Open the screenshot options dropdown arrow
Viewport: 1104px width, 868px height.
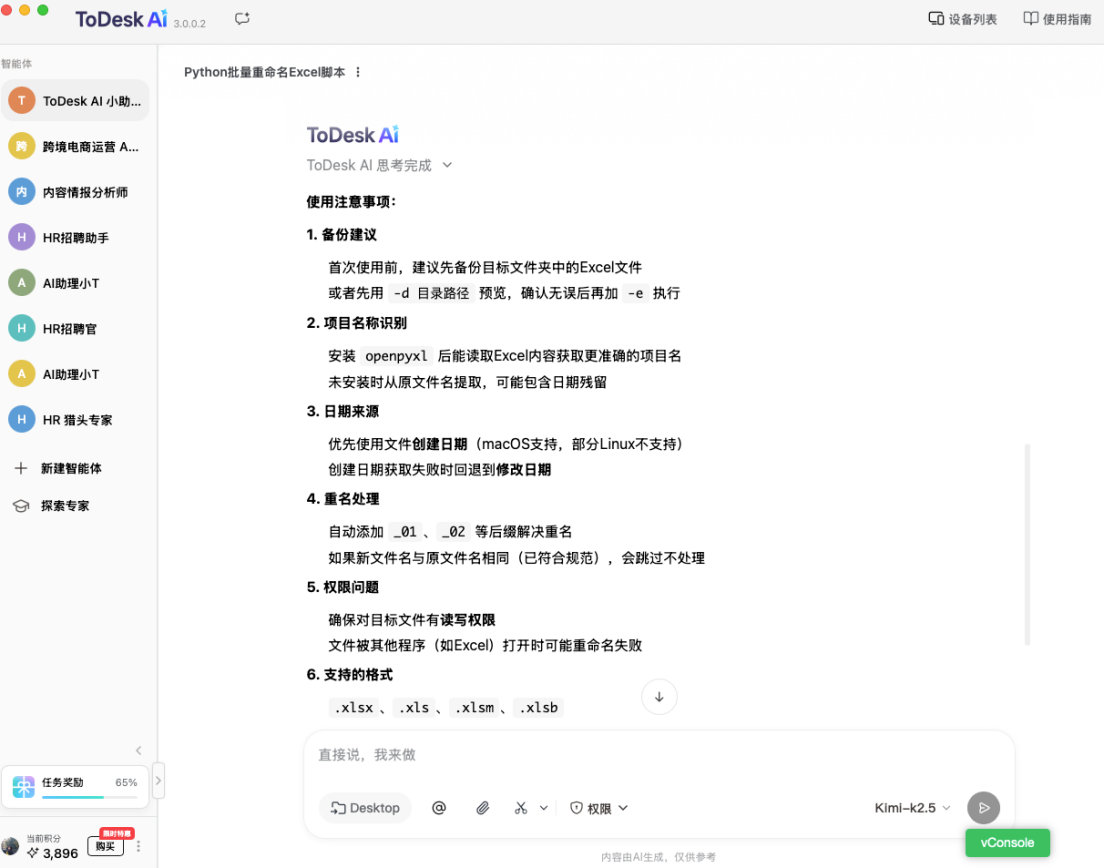(544, 808)
